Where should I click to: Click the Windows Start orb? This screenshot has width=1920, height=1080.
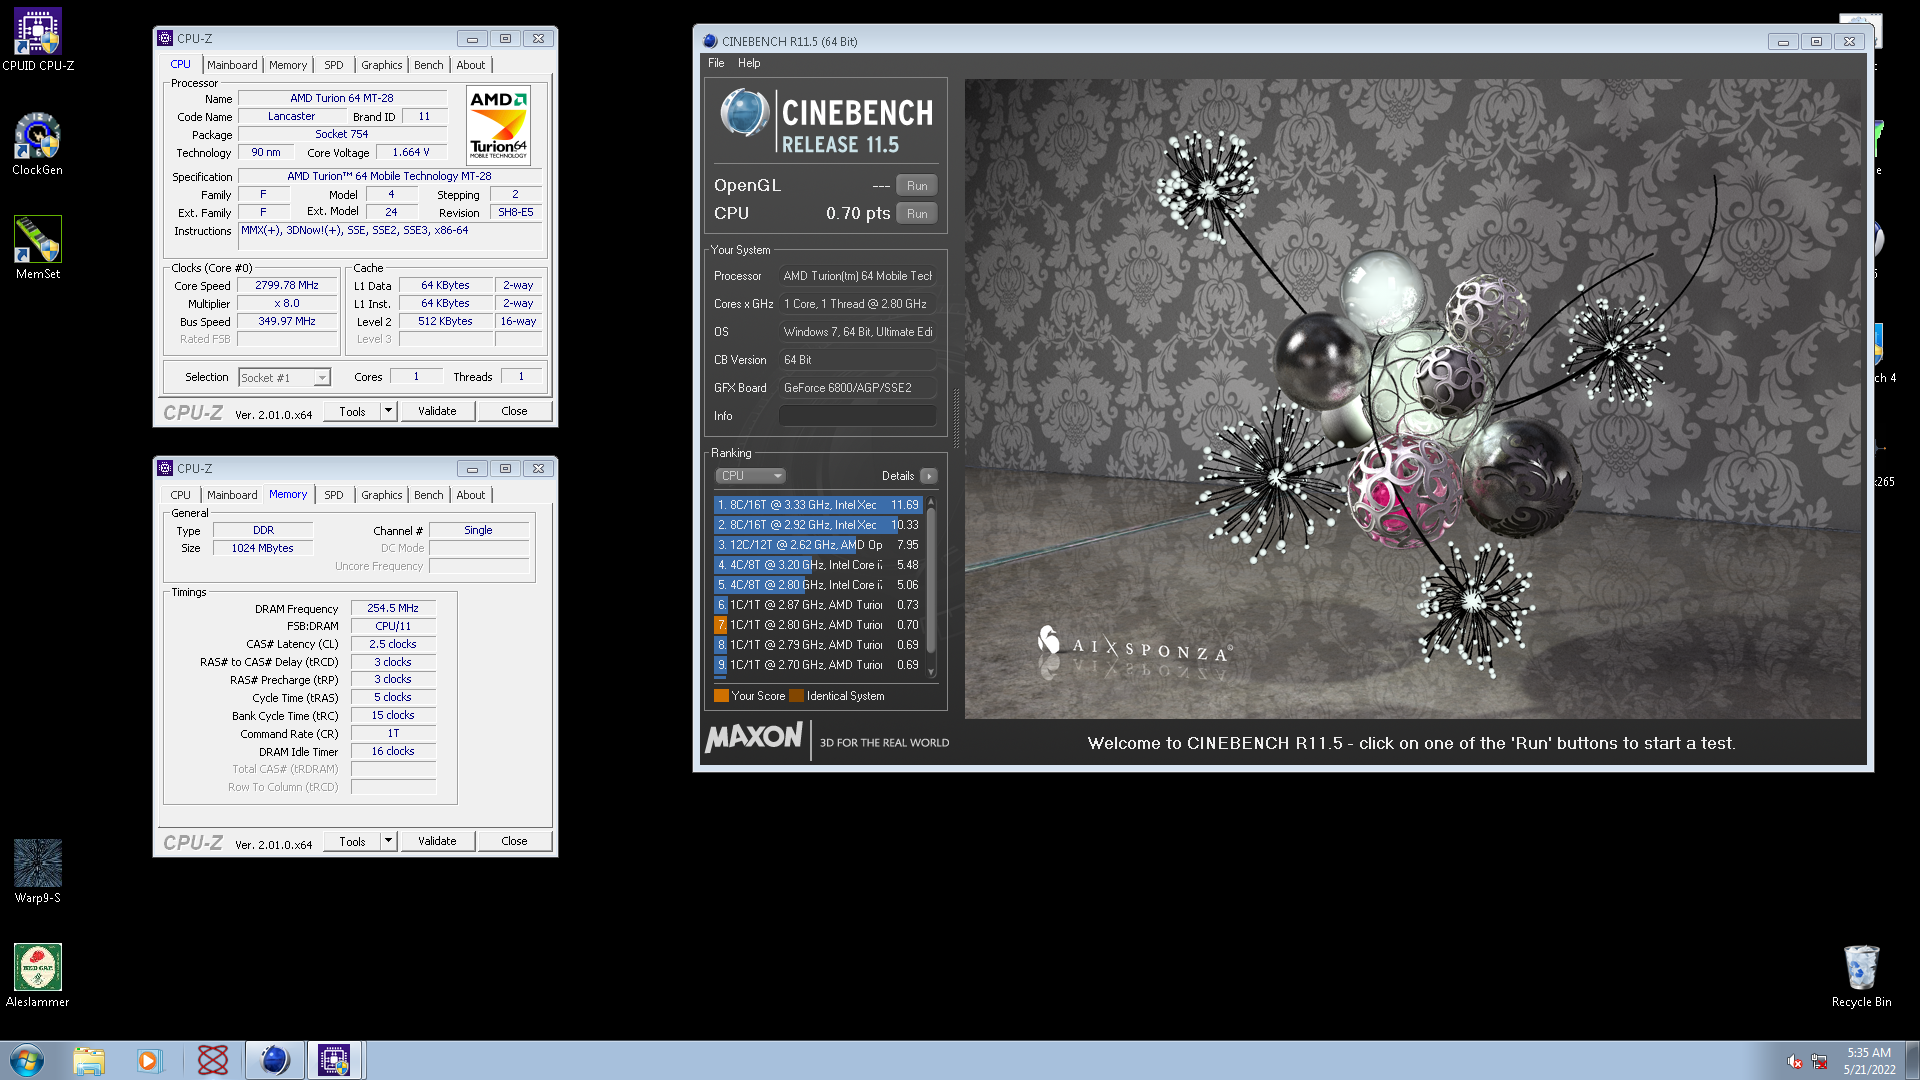27,1060
